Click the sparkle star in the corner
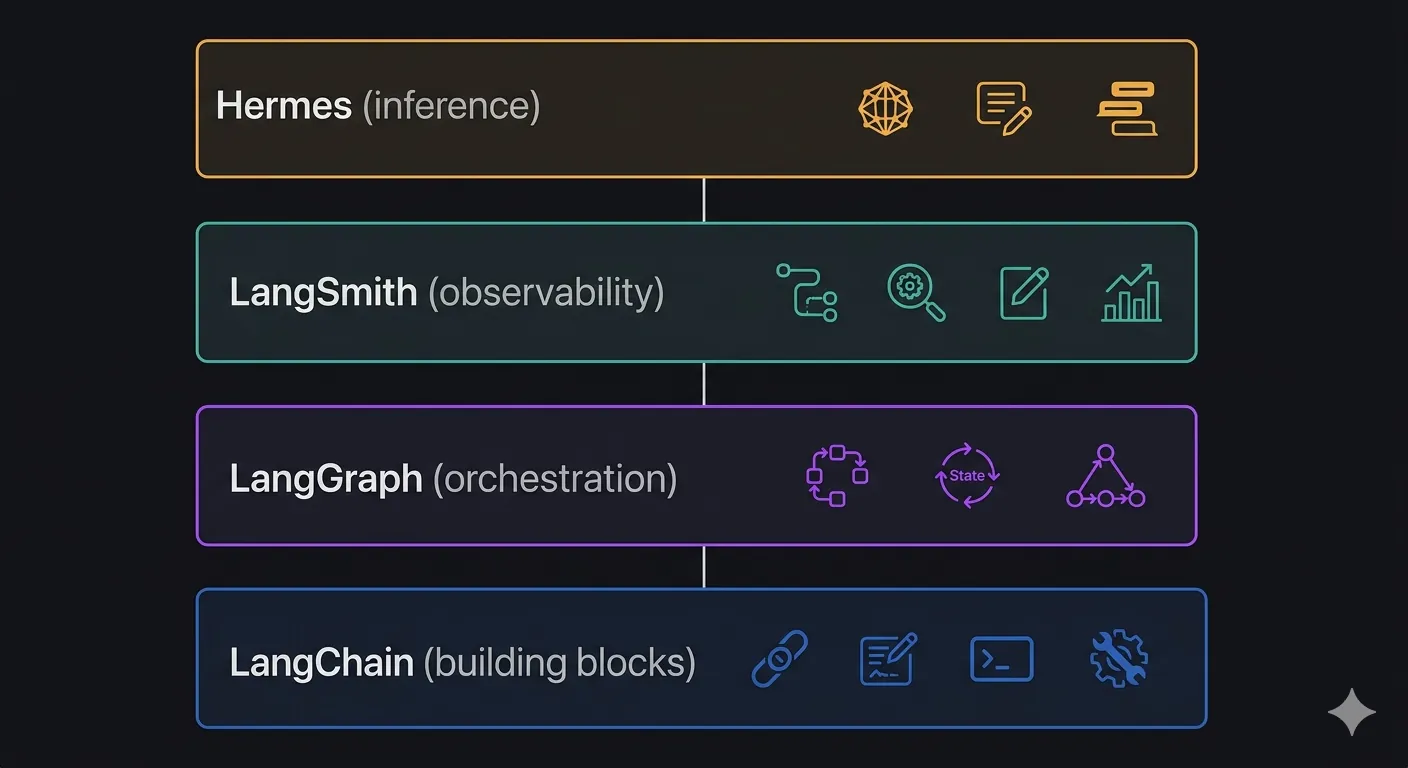1408x768 pixels. pyautogui.click(x=1352, y=712)
